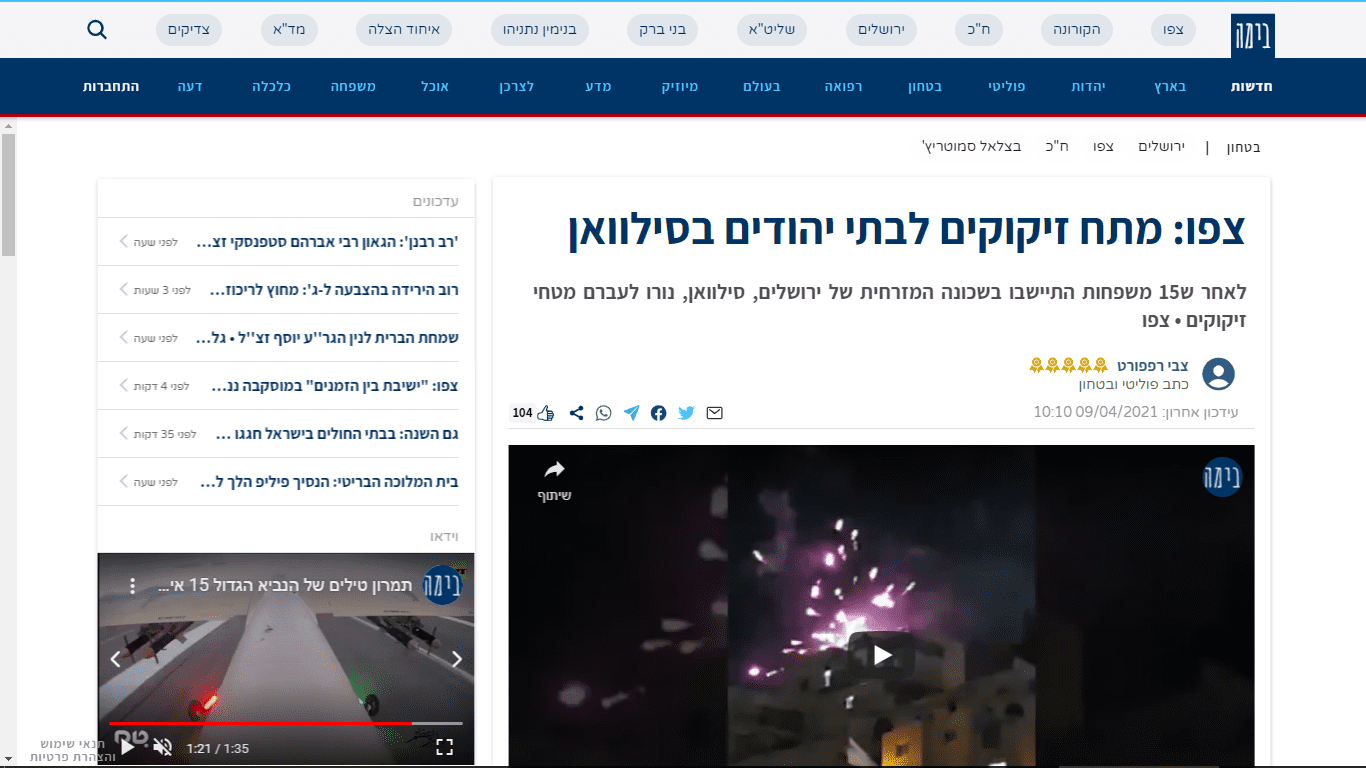Open the בנימין נתניהו topic pill

pyautogui.click(x=540, y=30)
